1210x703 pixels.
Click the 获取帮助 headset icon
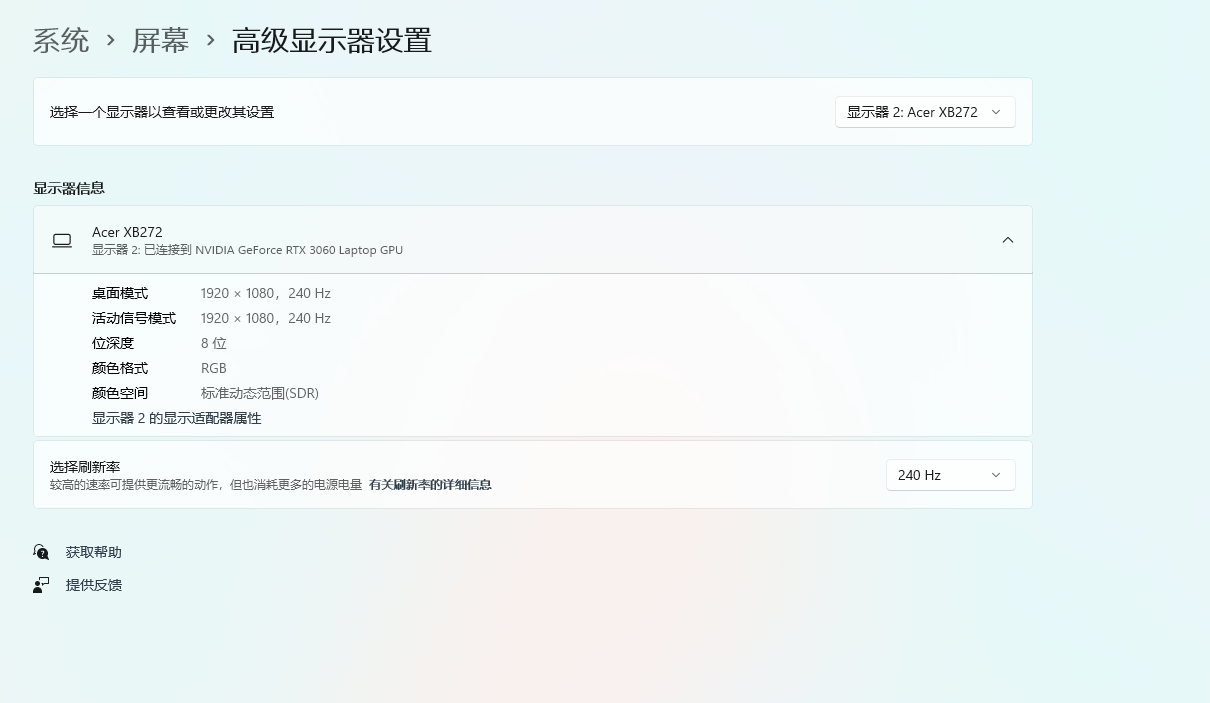tap(41, 552)
